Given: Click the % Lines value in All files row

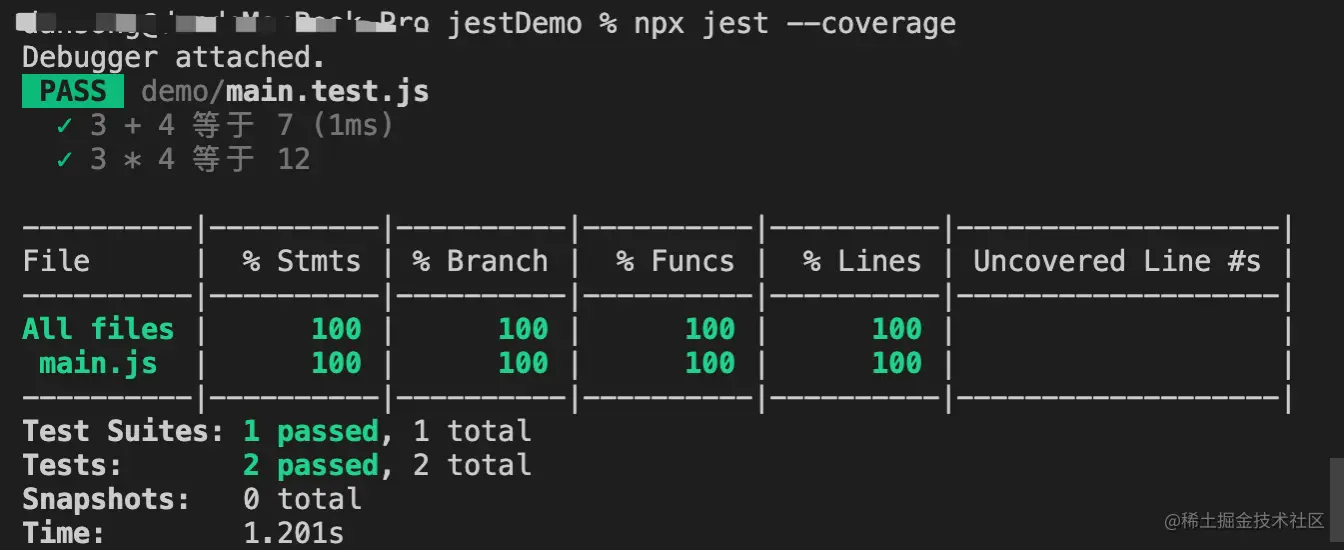Looking at the screenshot, I should point(897,329).
